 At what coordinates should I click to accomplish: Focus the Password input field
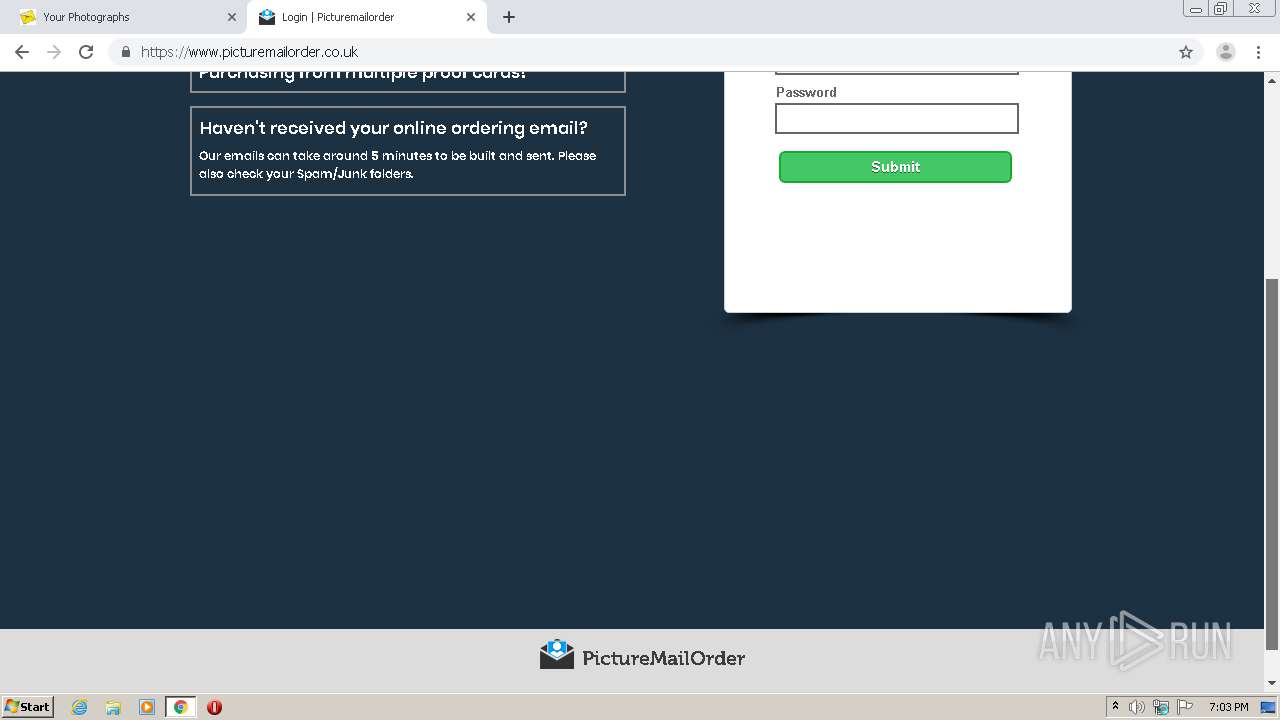tap(897, 118)
